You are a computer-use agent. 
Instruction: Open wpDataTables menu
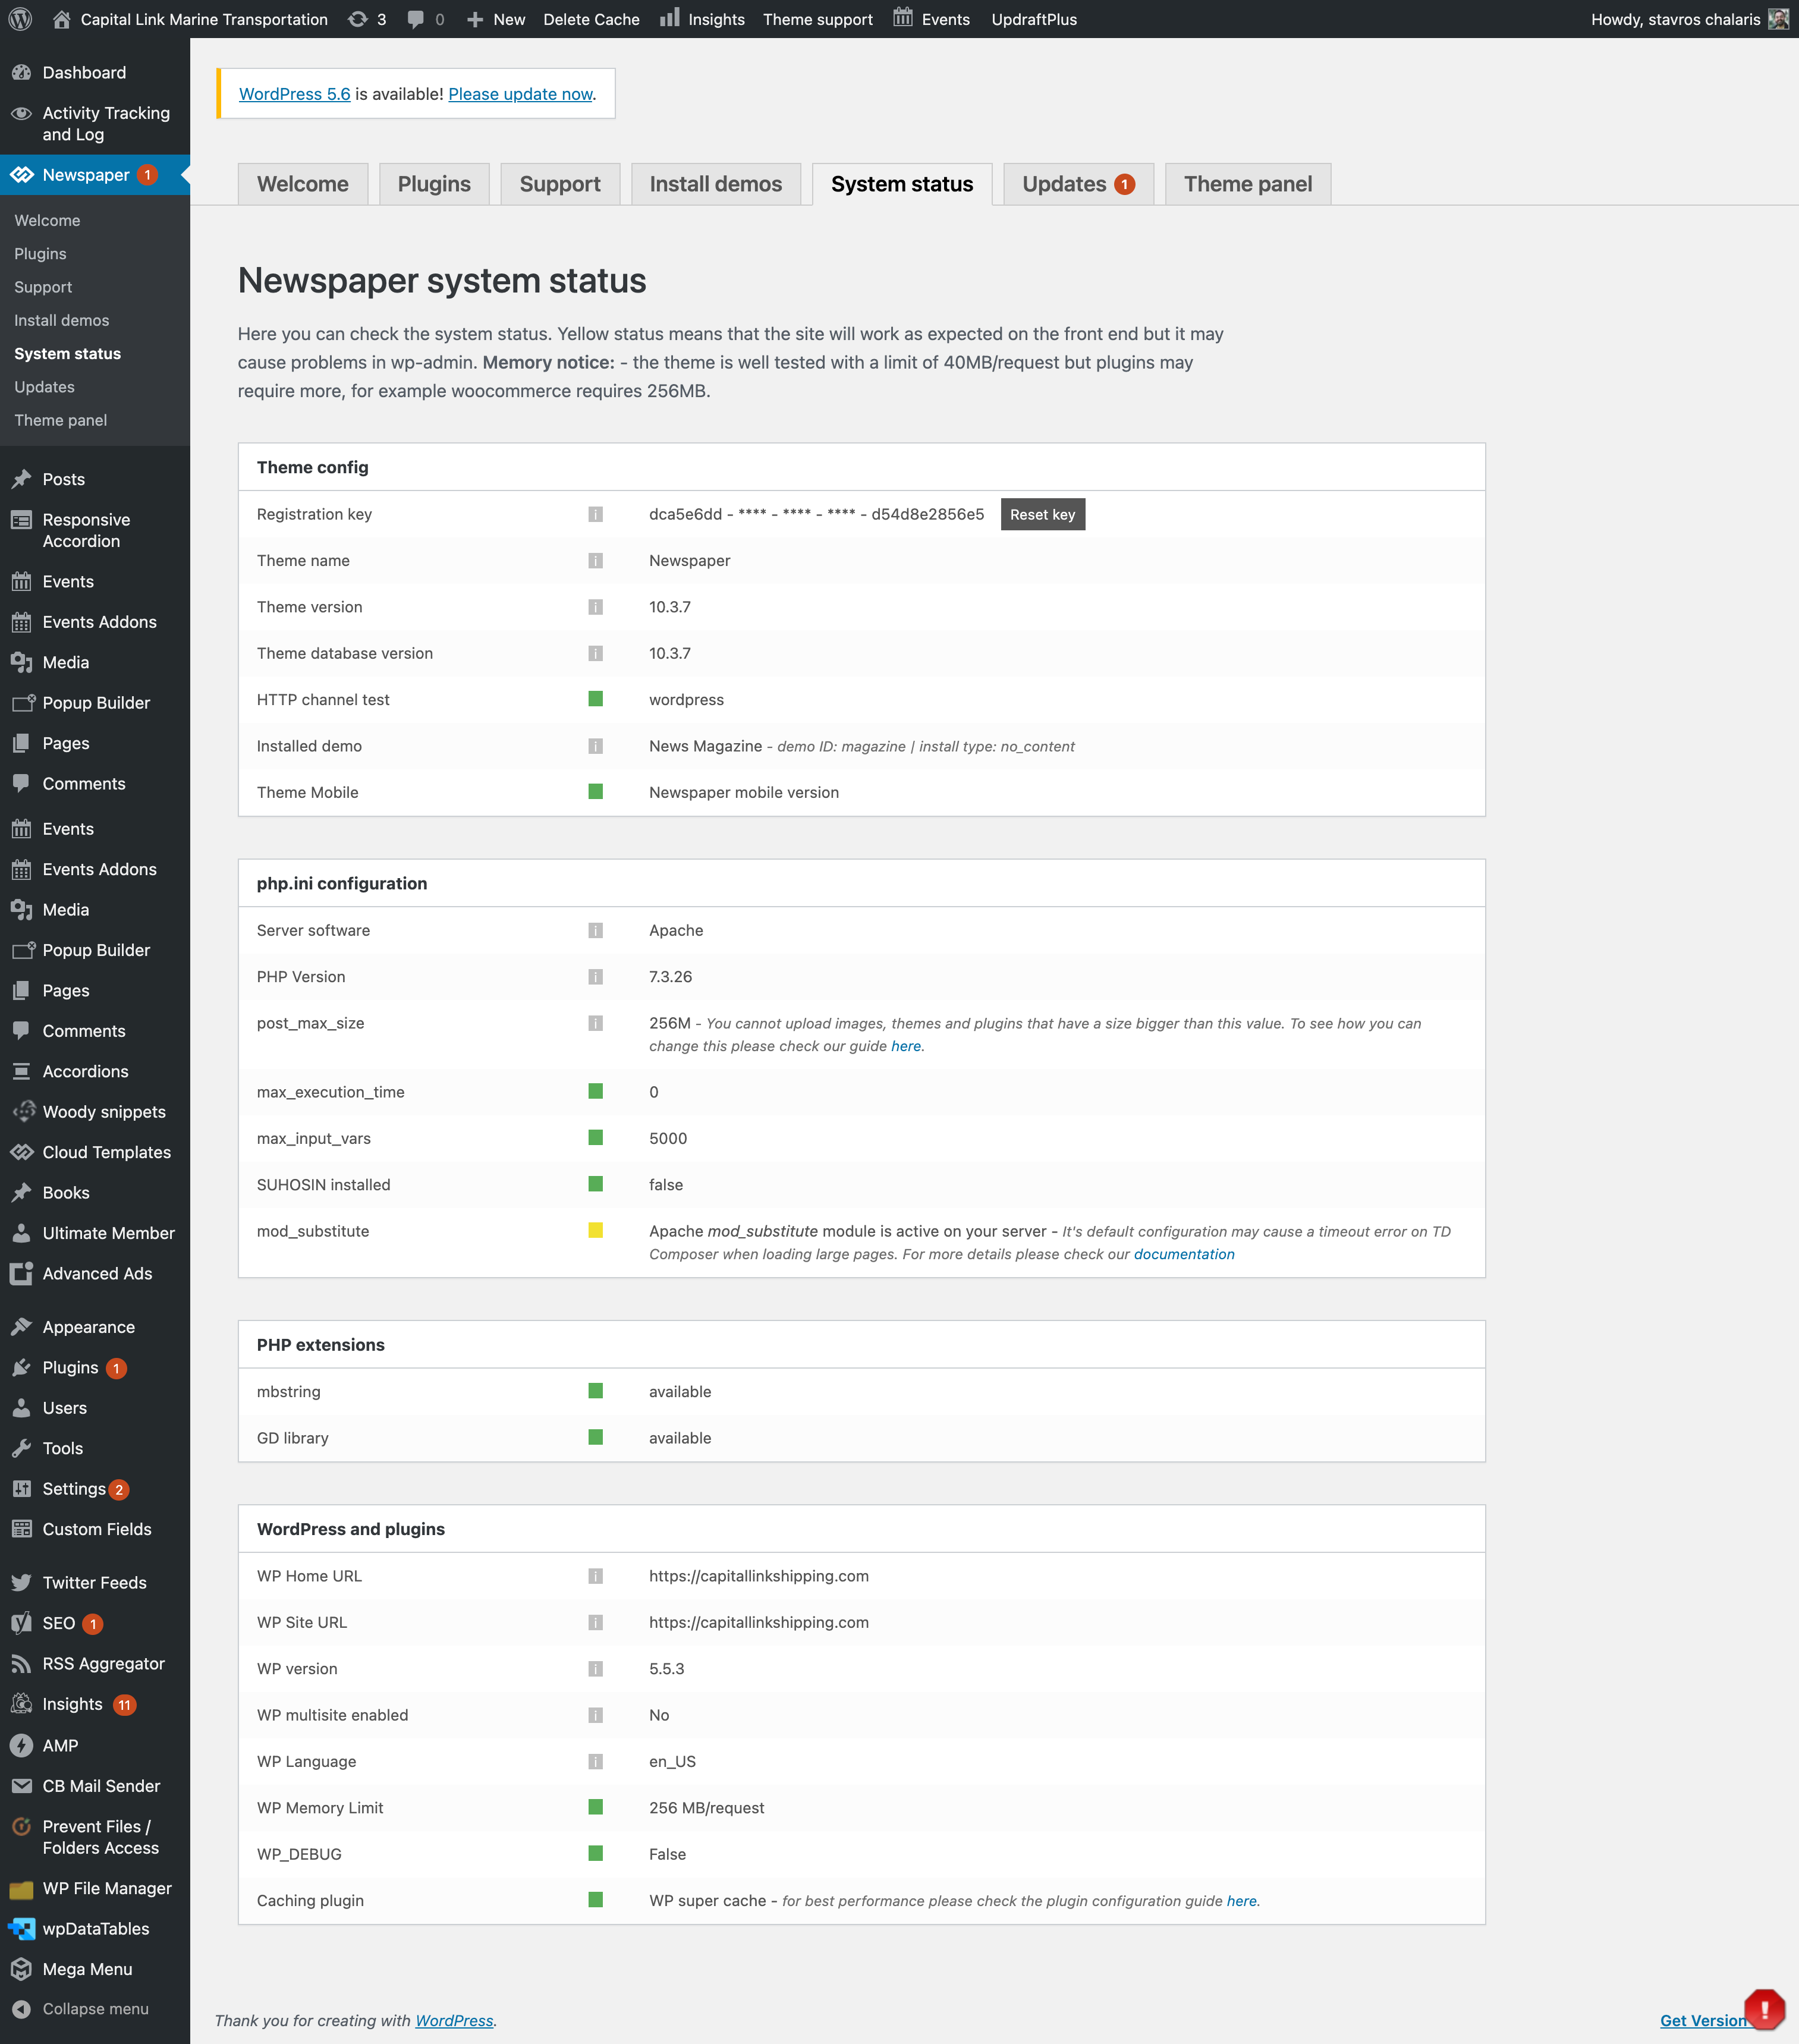(95, 1928)
